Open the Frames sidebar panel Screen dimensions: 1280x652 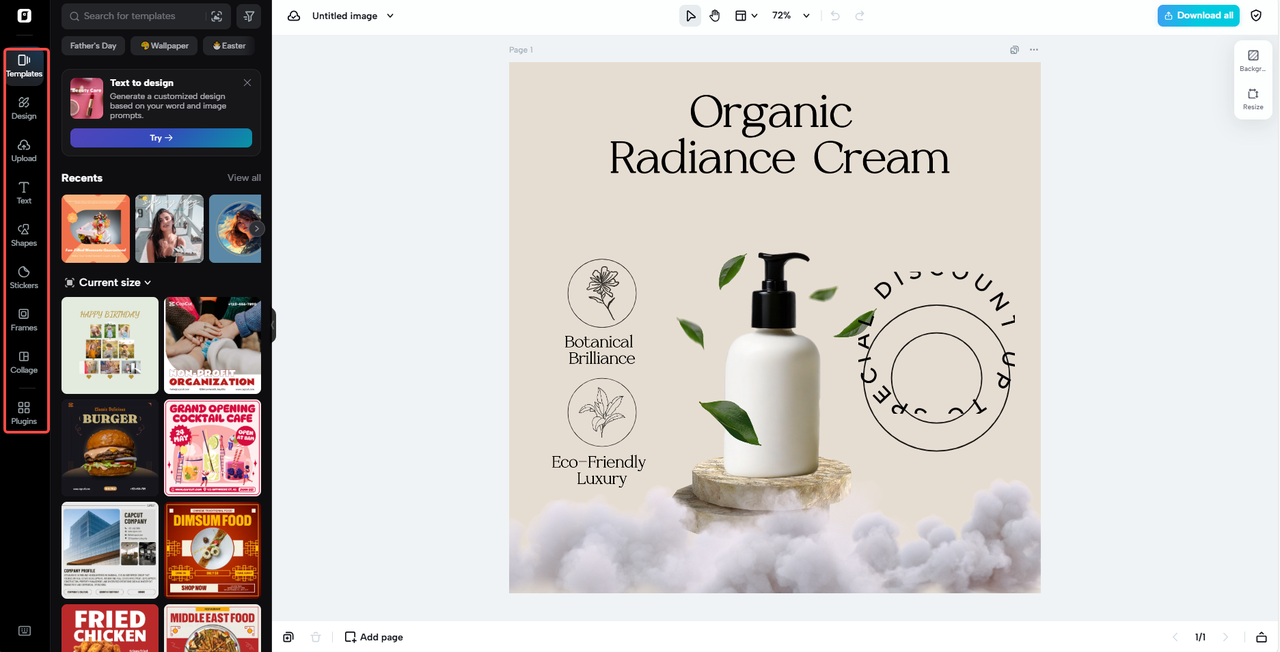coord(24,320)
